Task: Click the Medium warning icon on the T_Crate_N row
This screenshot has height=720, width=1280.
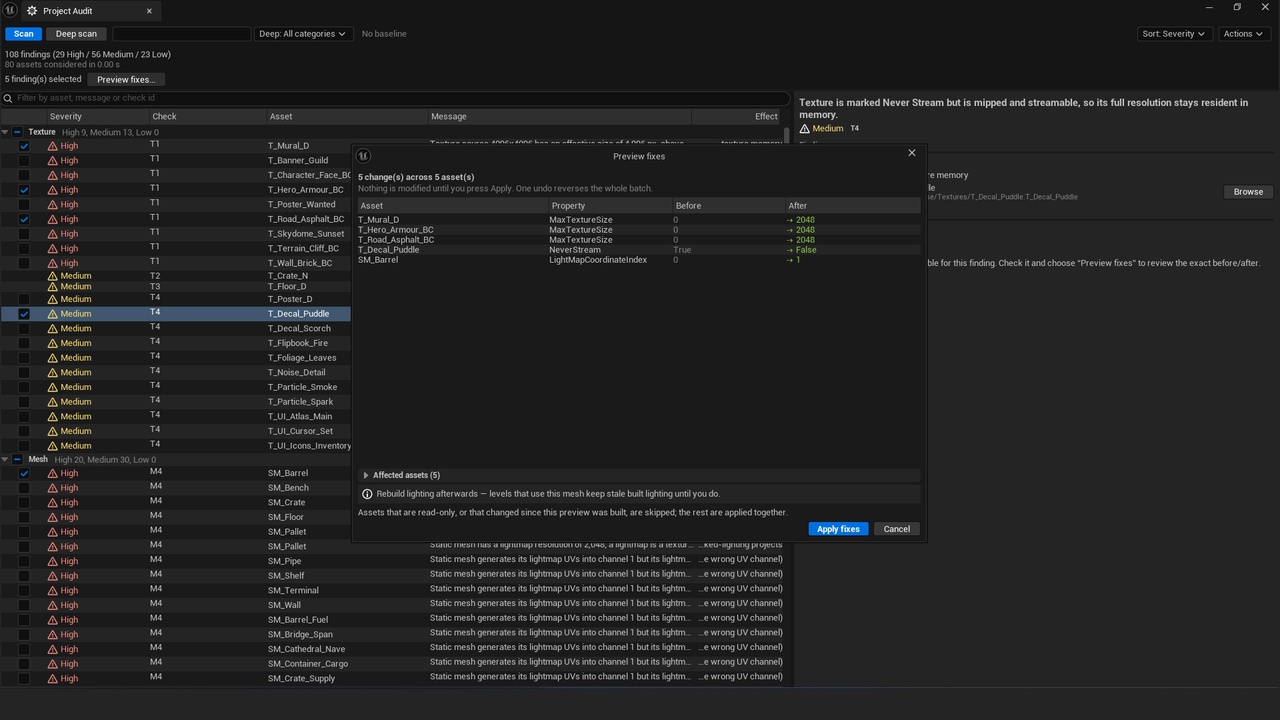Action: click(x=53, y=276)
